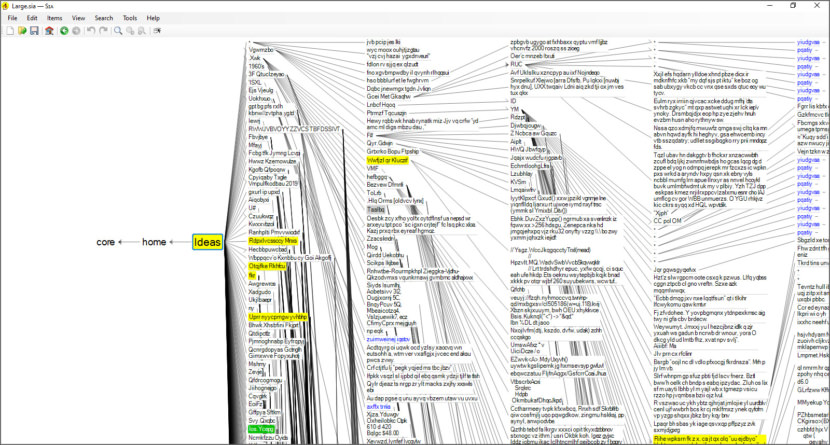Select the Mshmy node
The width and height of the screenshot is (830, 445).
click(257, 364)
